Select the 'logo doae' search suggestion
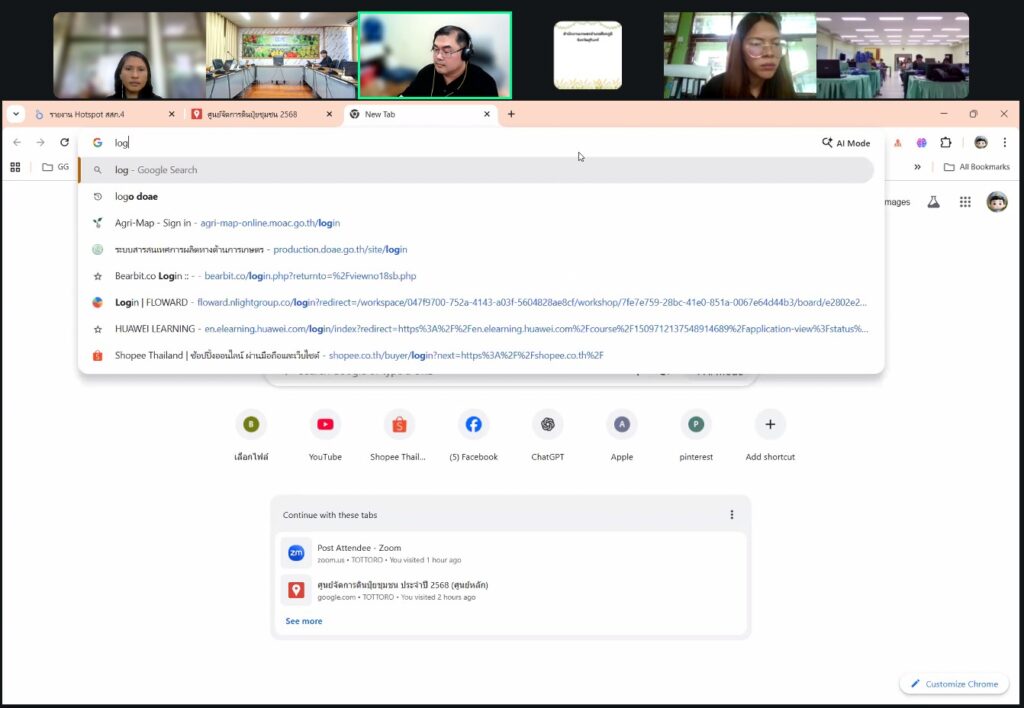This screenshot has width=1024, height=708. click(x=136, y=197)
